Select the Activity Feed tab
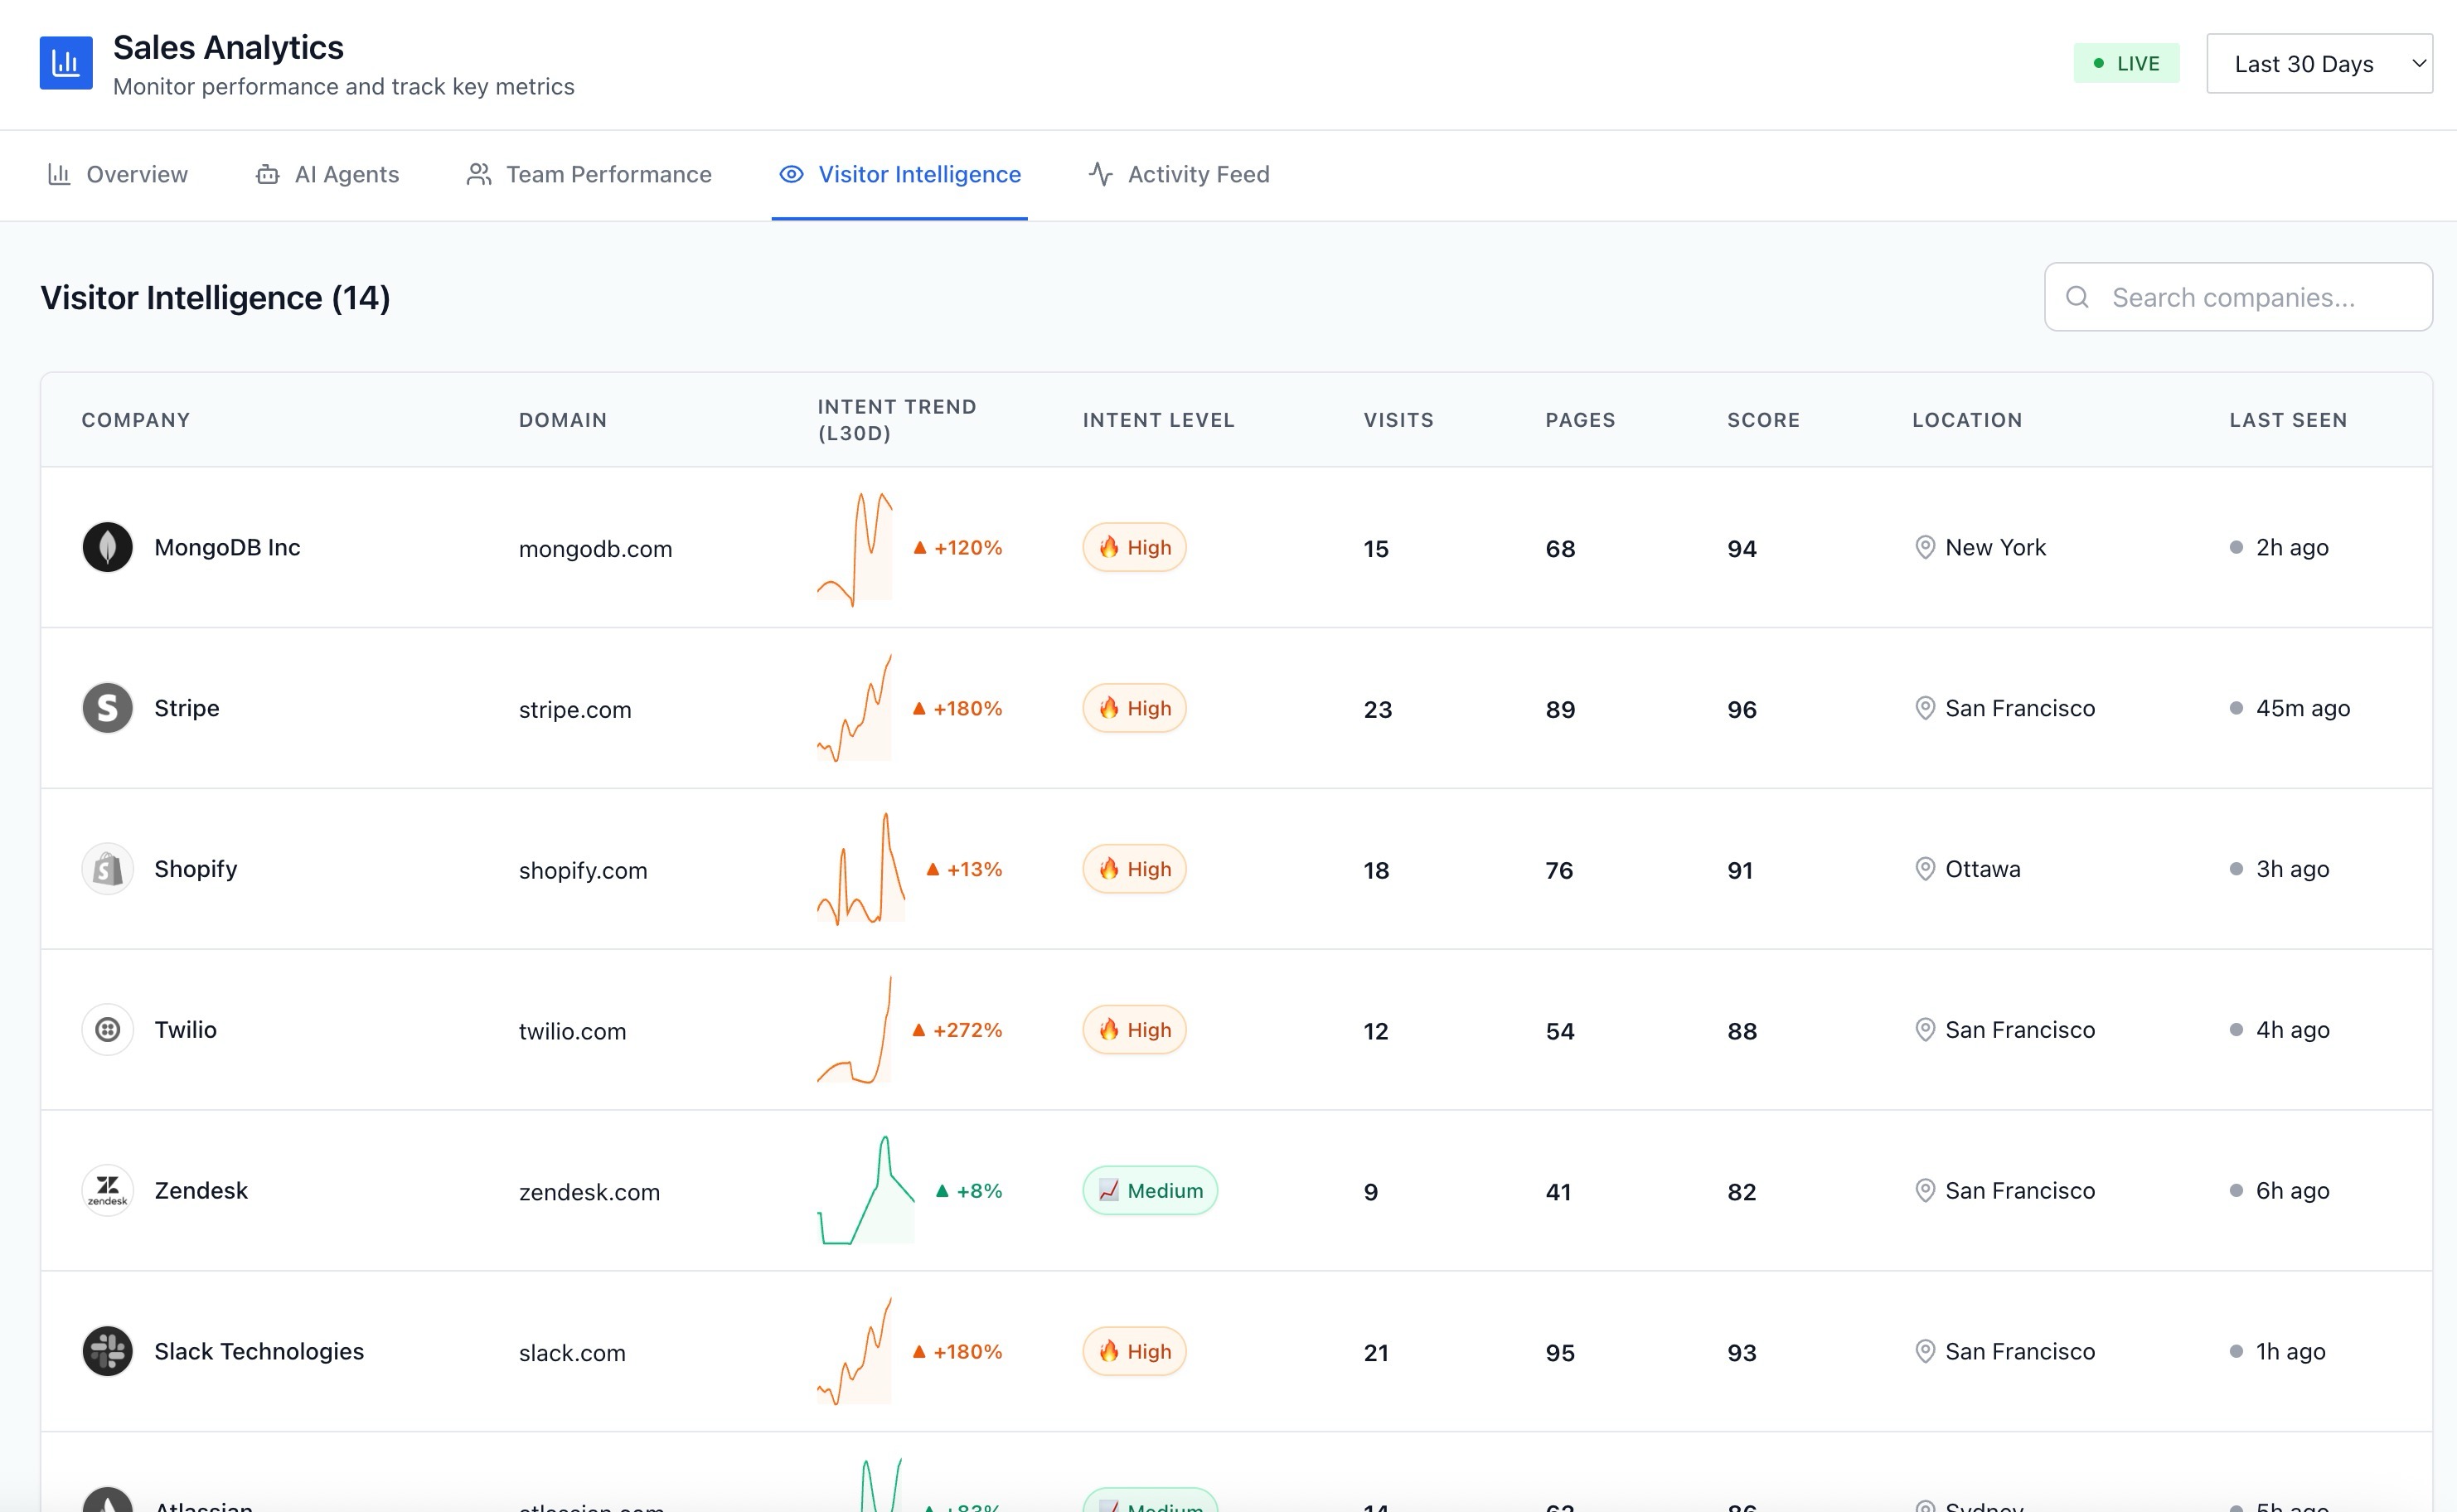 coord(1178,175)
